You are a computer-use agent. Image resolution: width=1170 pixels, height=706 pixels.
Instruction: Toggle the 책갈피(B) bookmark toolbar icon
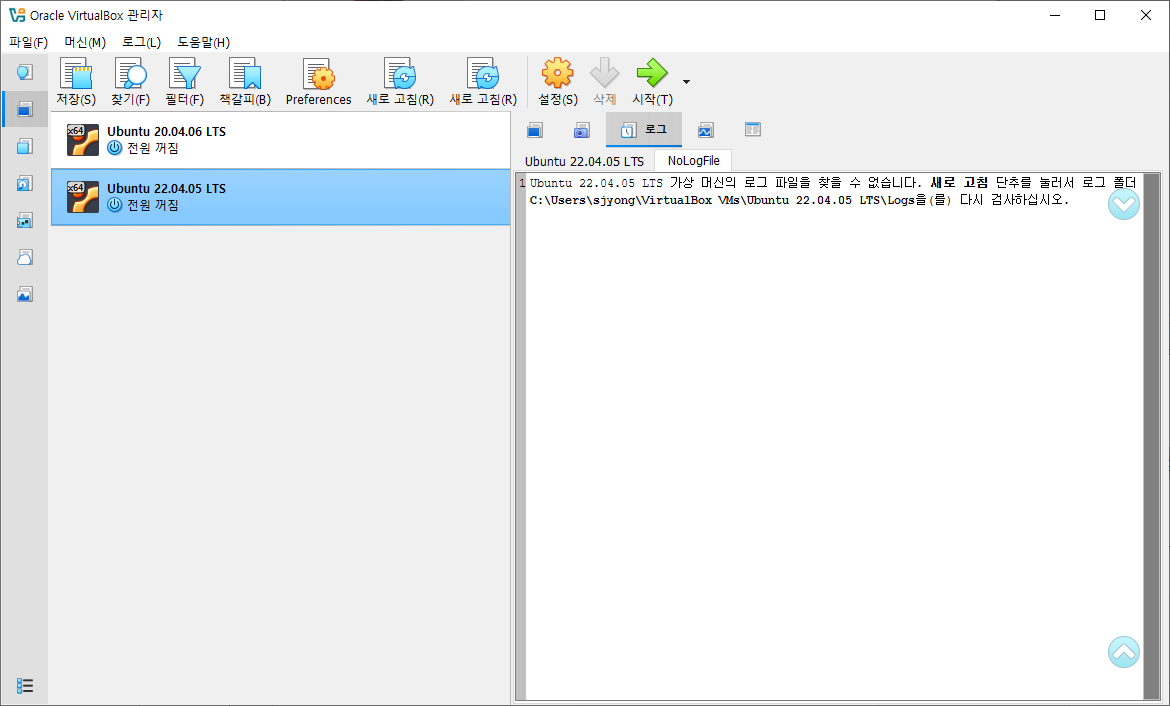pyautogui.click(x=245, y=74)
